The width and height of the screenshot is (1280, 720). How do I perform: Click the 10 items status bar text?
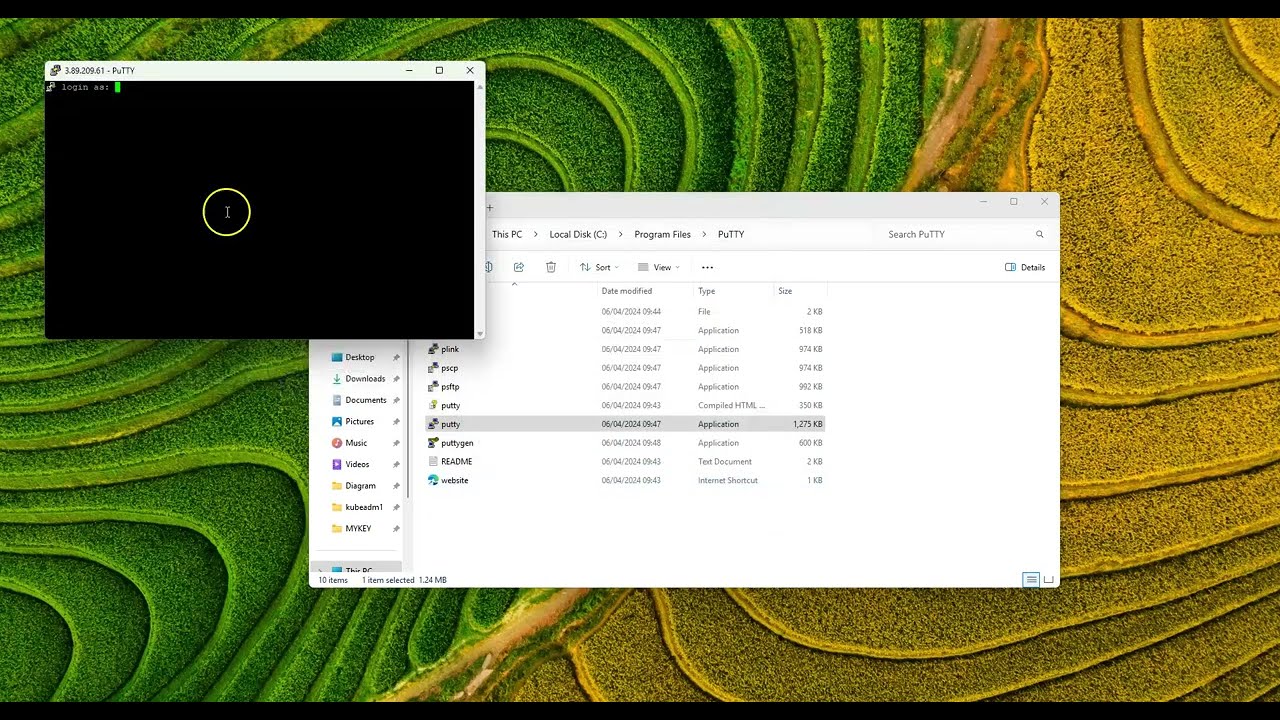(333, 580)
